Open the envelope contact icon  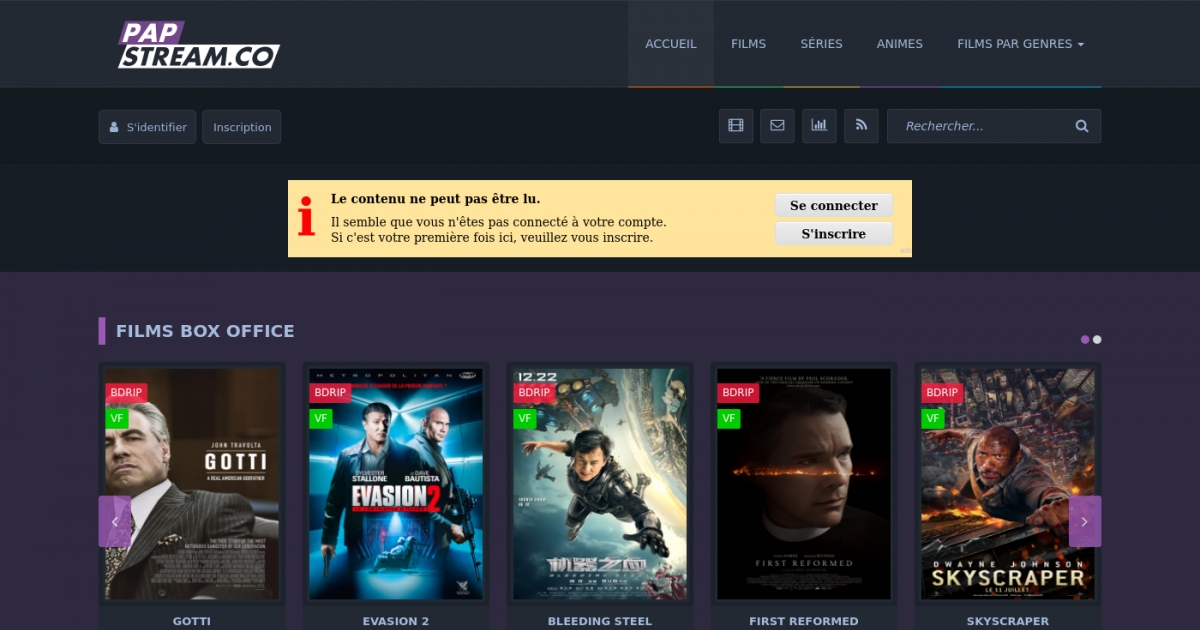[777, 126]
